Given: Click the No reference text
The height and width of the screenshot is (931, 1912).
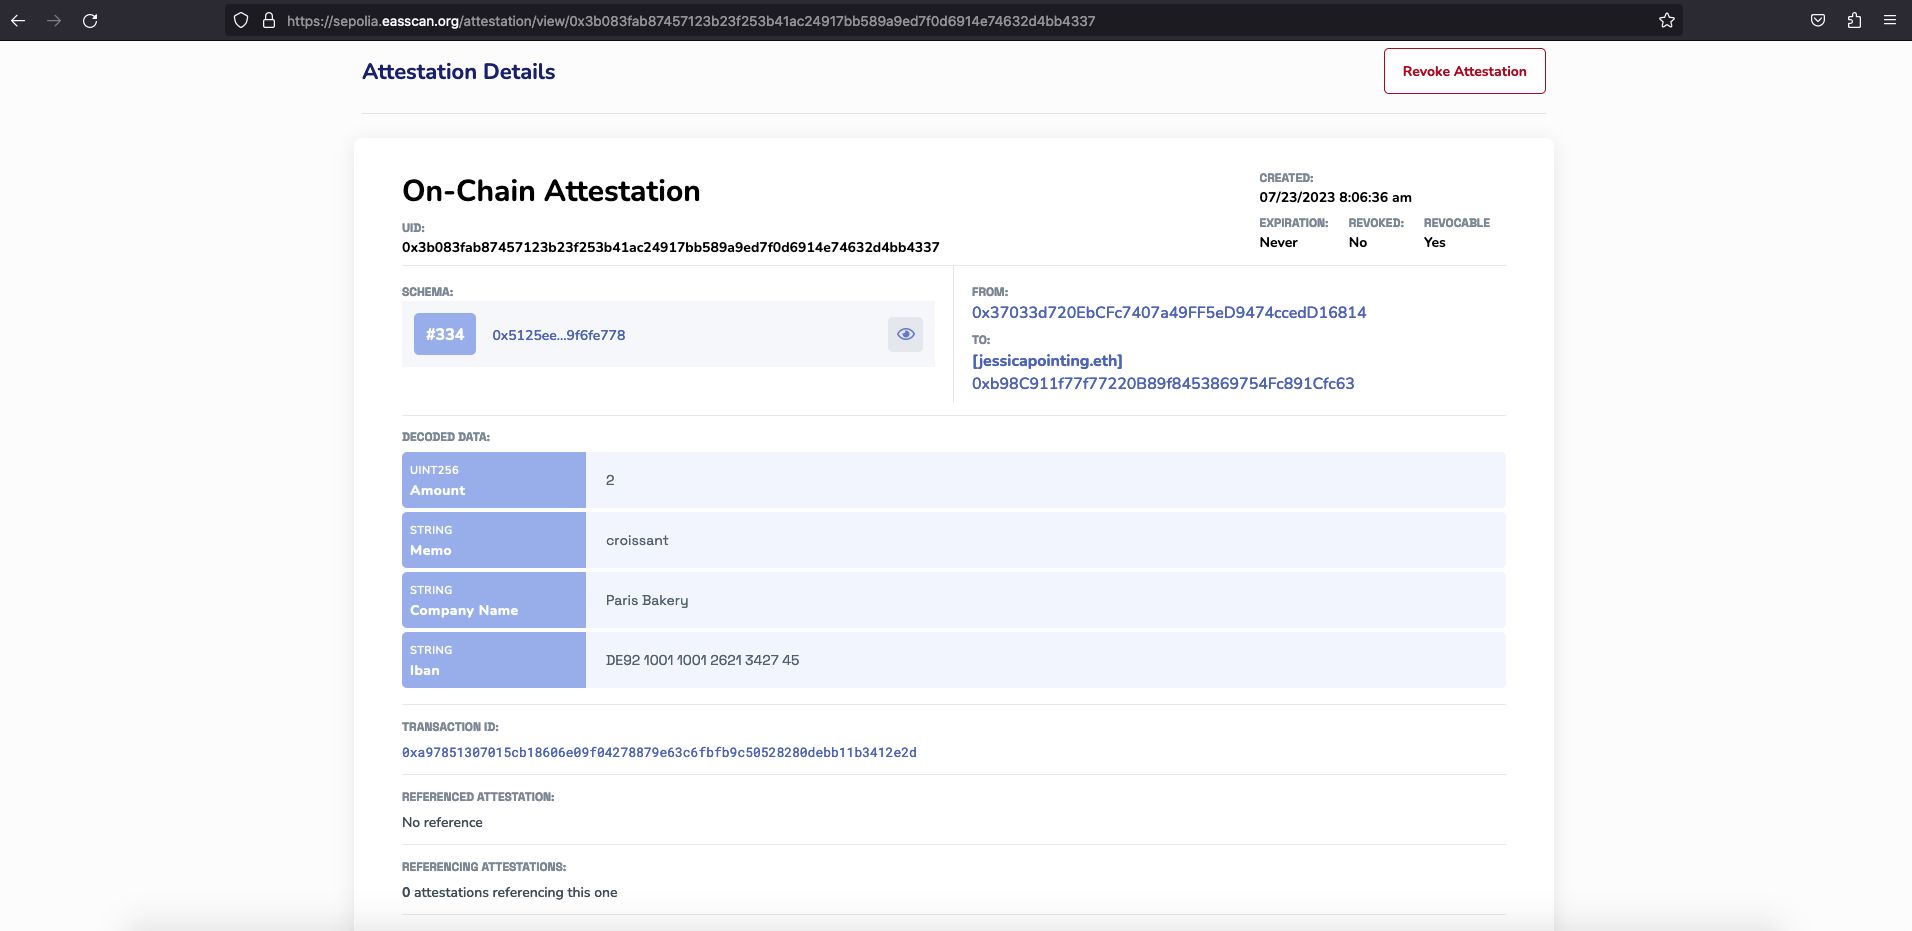Looking at the screenshot, I should click(x=442, y=822).
